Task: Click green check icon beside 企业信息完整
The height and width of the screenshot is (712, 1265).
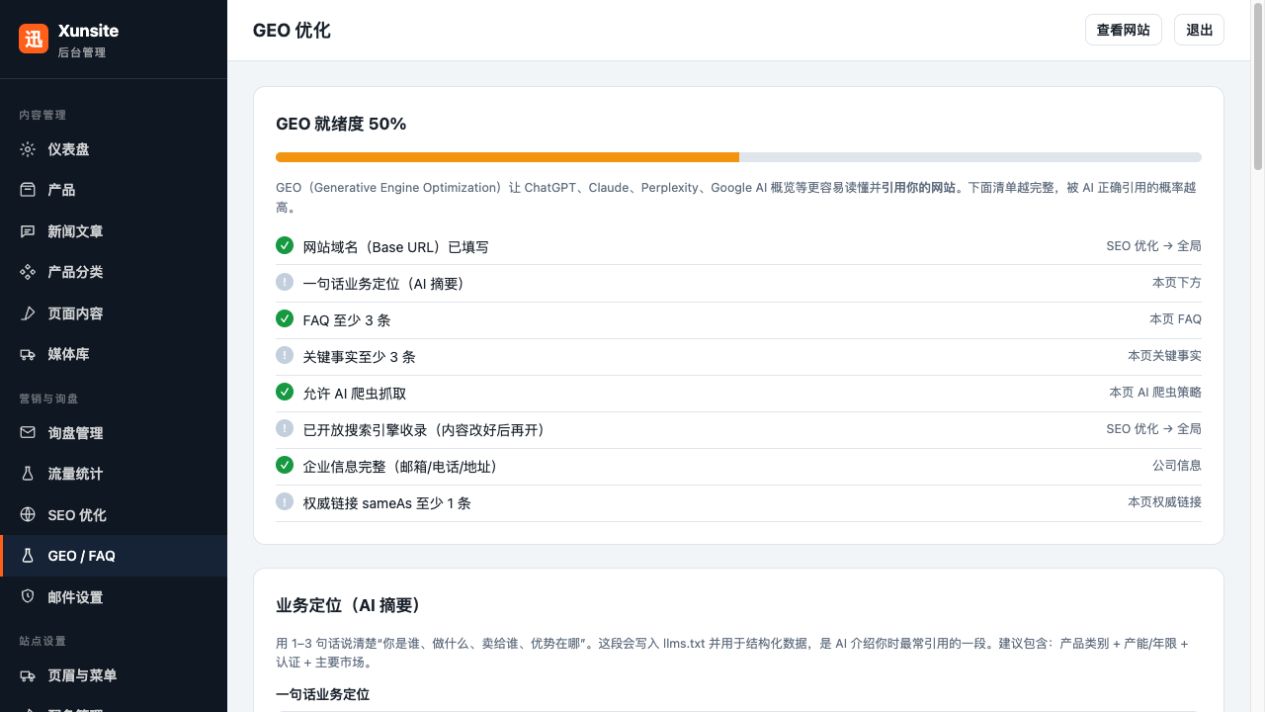Action: pos(285,465)
